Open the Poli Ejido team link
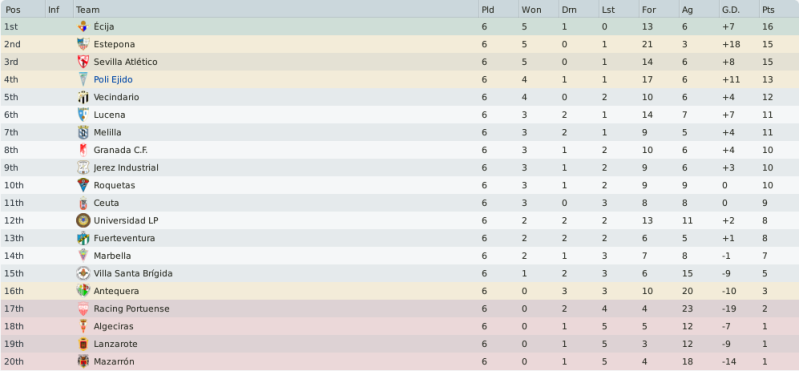 coord(113,80)
